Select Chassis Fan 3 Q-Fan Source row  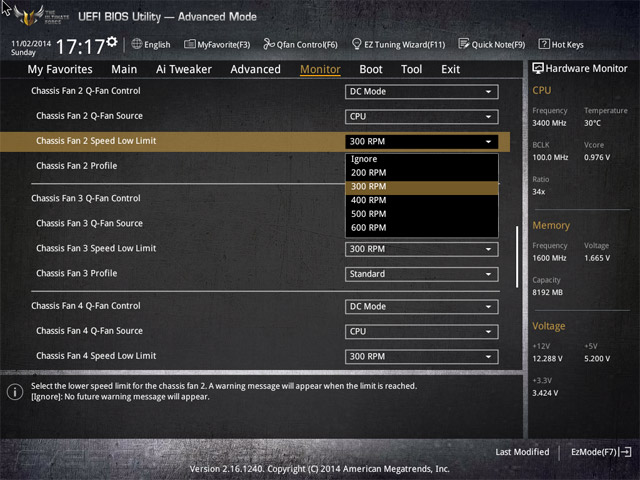[x=89, y=223]
